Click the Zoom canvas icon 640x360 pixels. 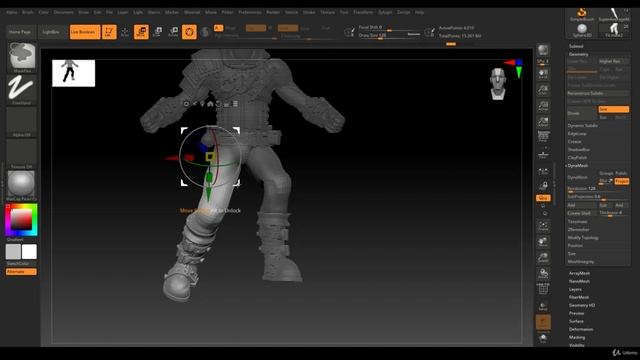pos(543,90)
